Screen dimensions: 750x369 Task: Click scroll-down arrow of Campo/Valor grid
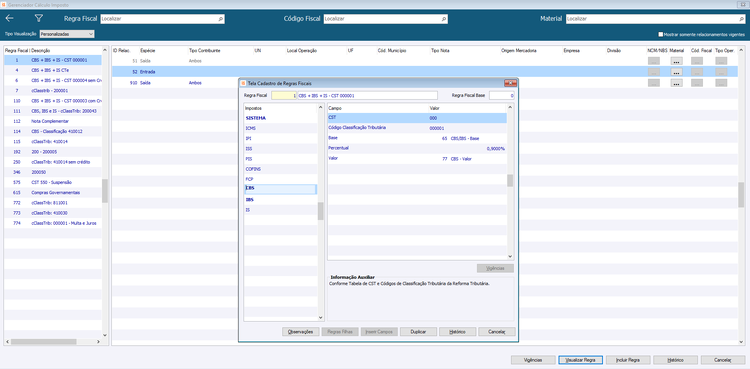coord(510,257)
